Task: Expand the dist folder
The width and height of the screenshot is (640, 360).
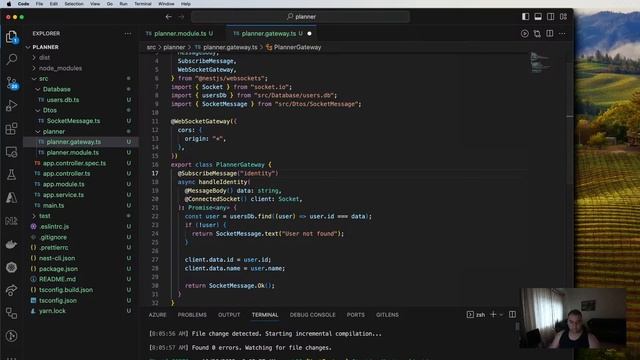Action: (x=44, y=58)
